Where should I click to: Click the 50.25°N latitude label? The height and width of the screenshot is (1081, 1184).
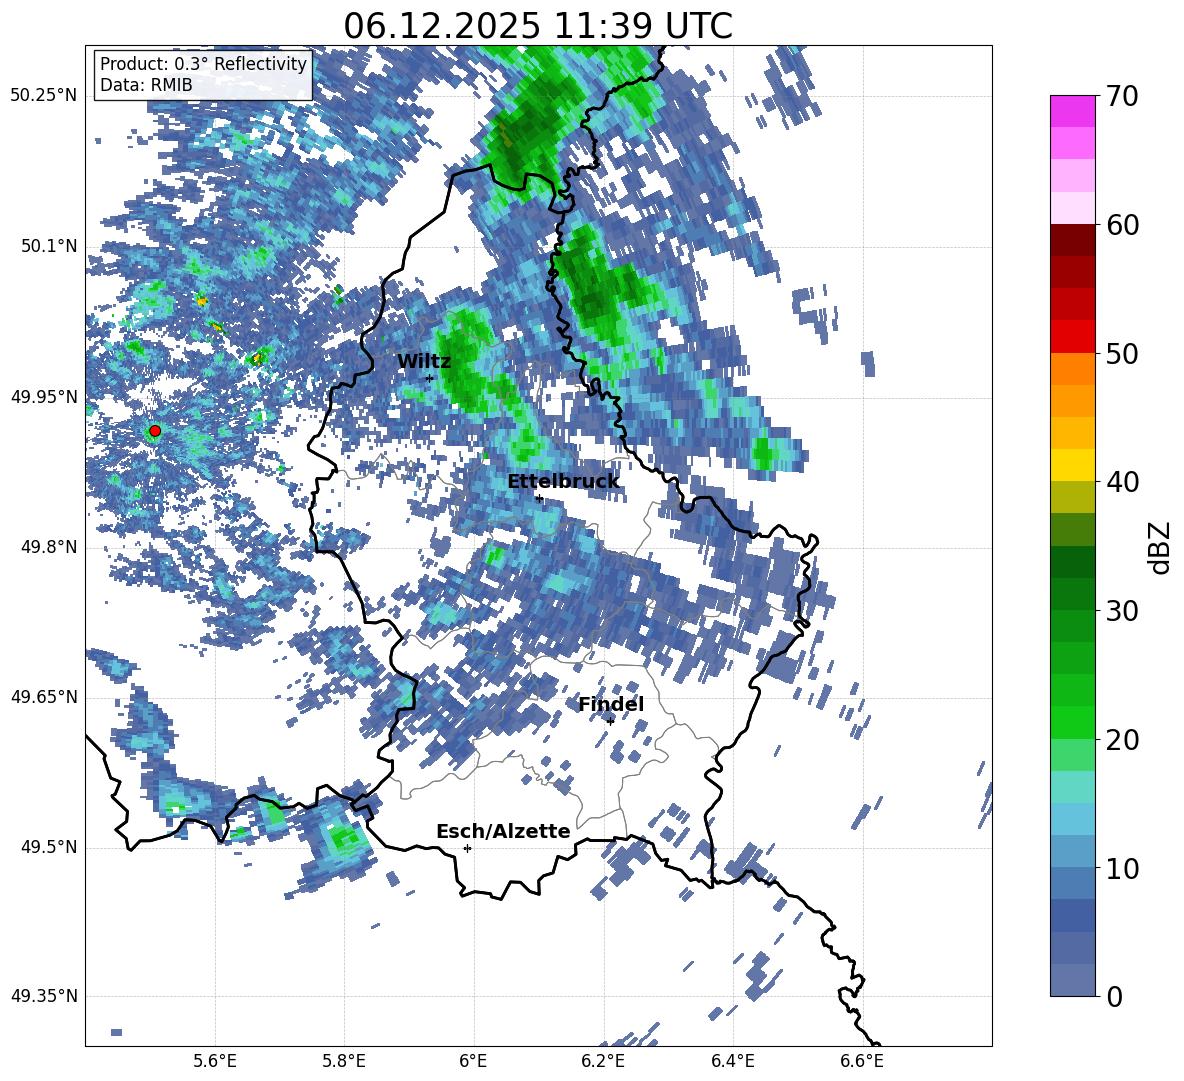point(44,96)
